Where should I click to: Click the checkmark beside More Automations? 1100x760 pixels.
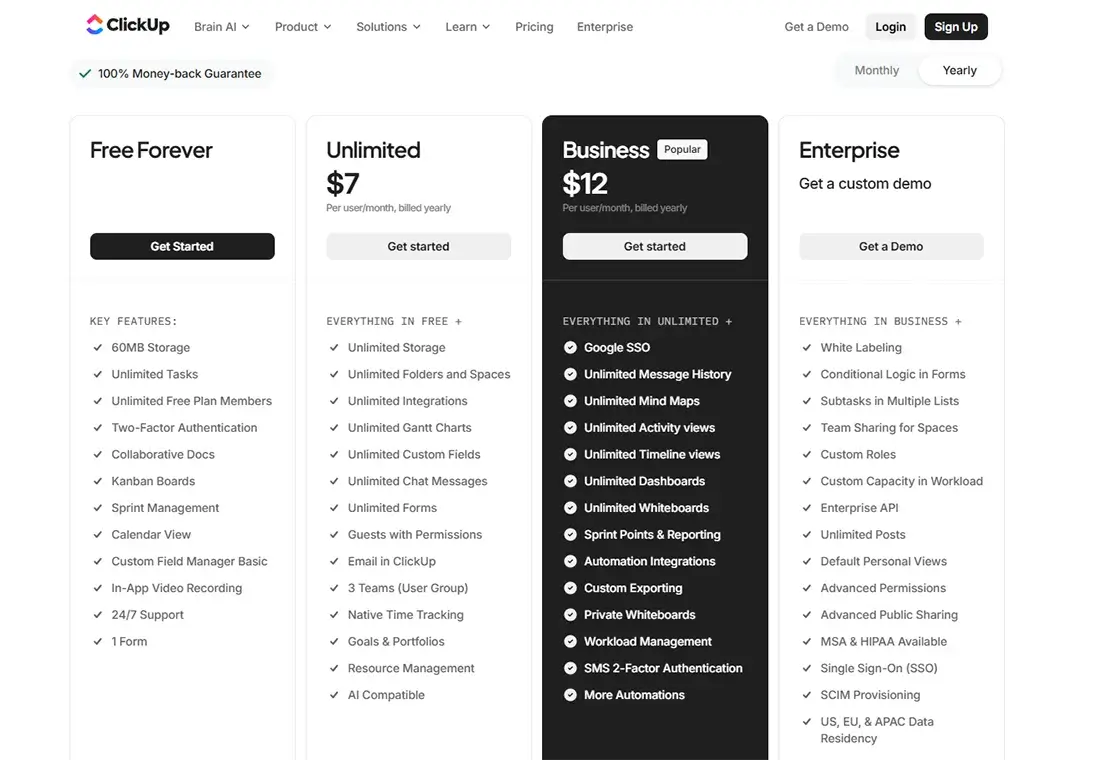(x=570, y=695)
